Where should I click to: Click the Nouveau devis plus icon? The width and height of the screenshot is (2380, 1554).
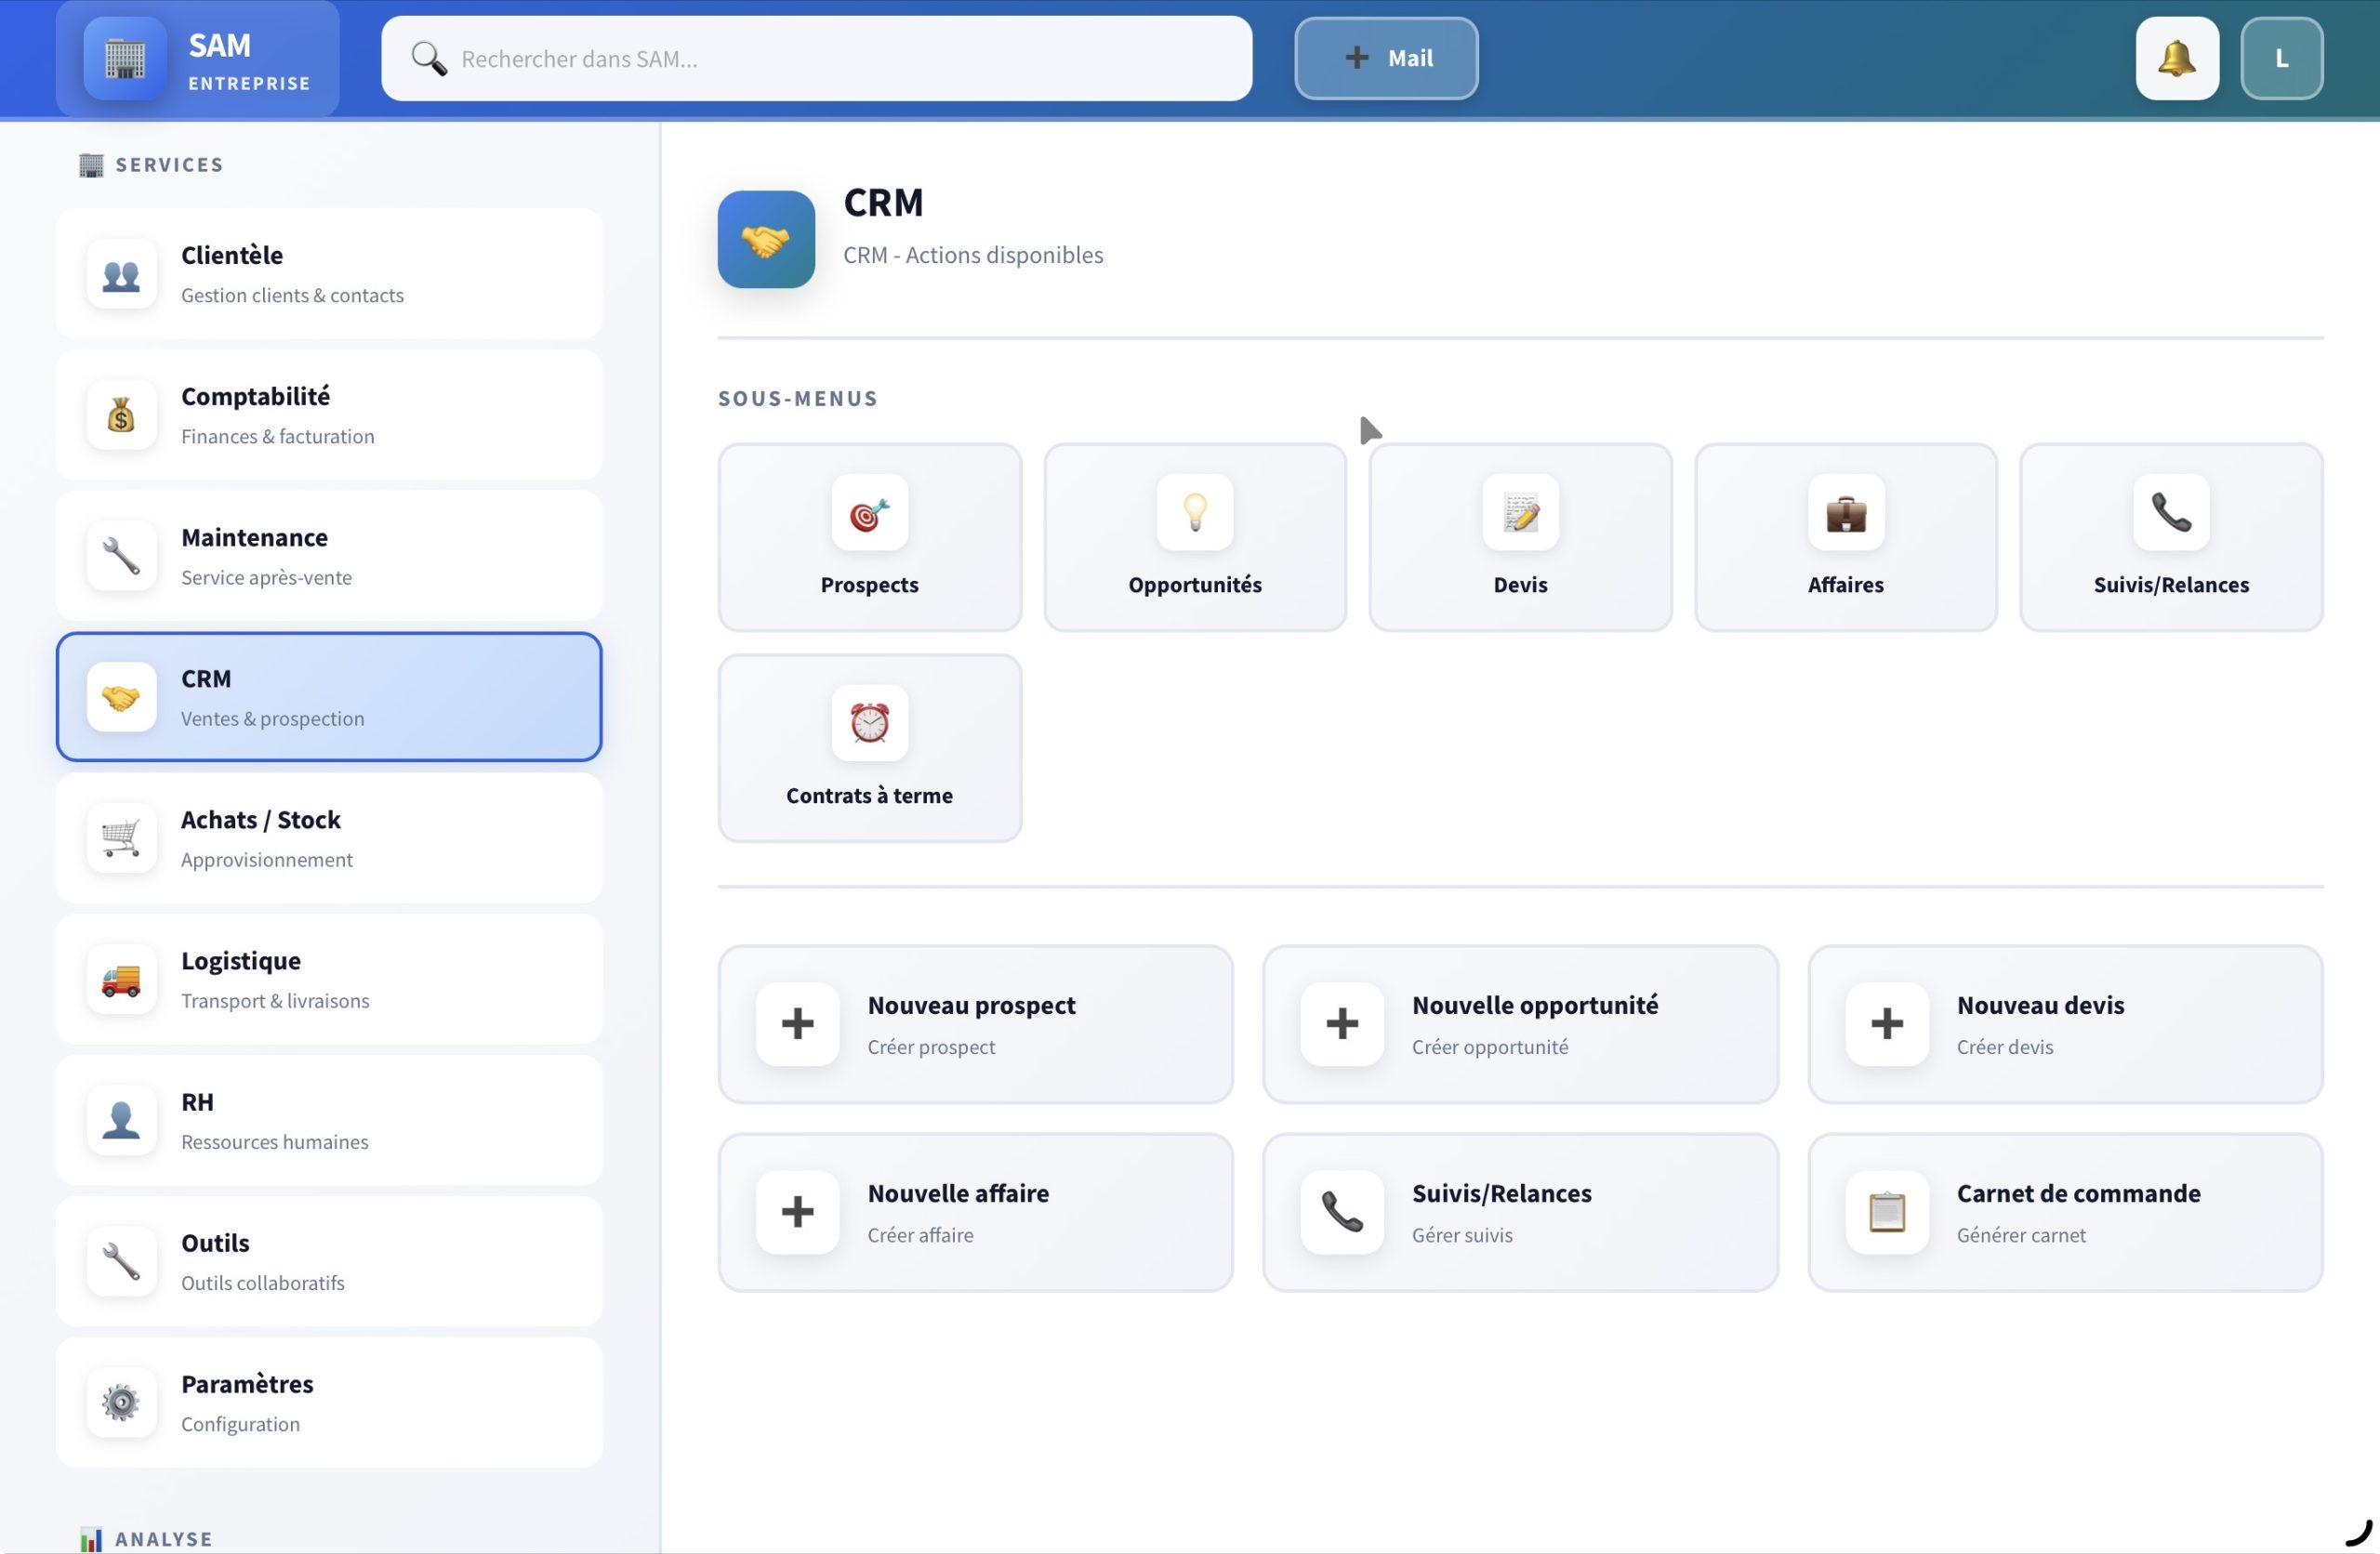pyautogui.click(x=1886, y=1024)
